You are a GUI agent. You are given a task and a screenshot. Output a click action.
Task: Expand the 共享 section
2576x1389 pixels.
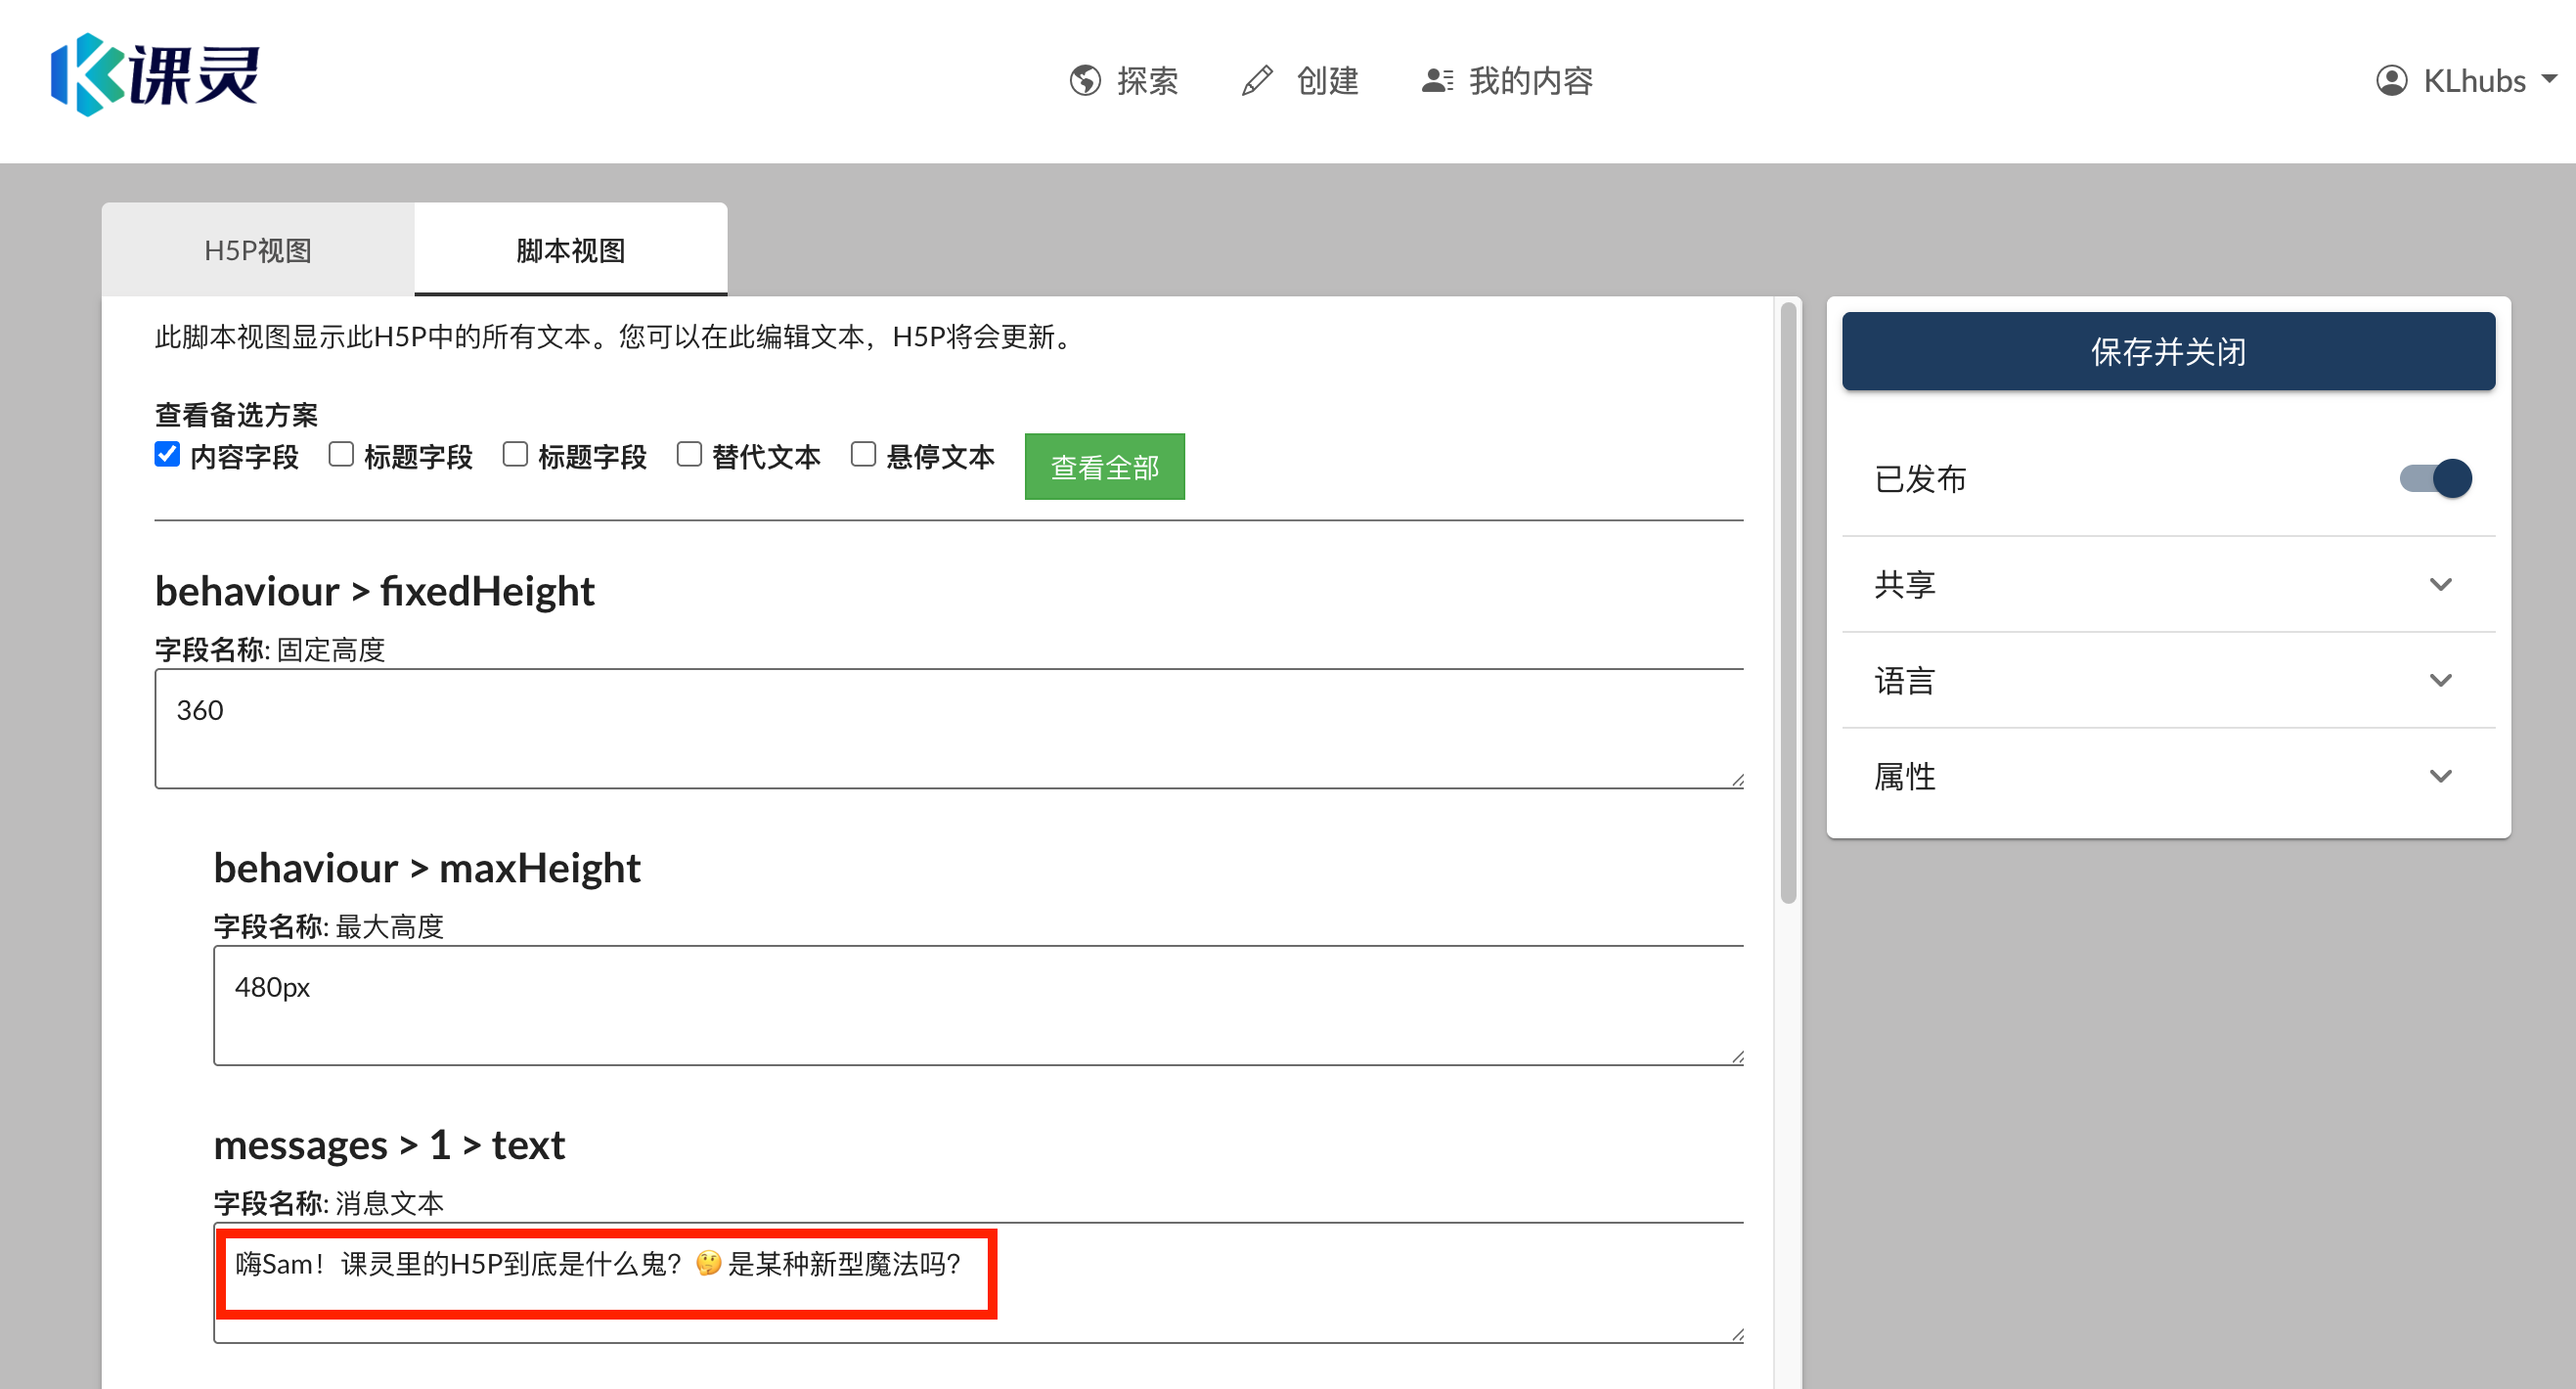tap(2441, 584)
